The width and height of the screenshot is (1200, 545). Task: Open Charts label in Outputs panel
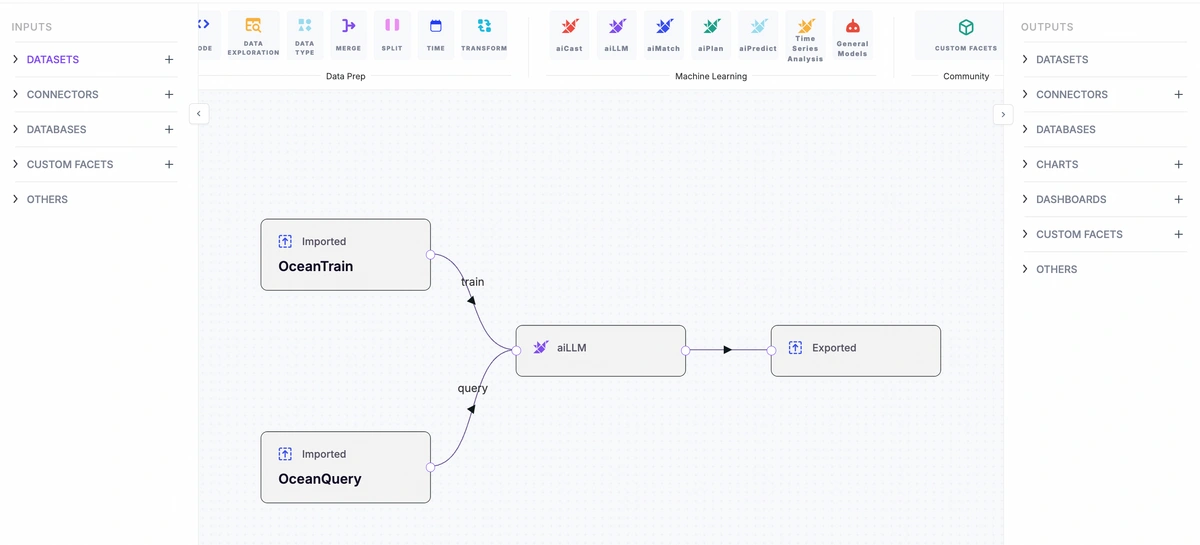pyautogui.click(x=1057, y=165)
